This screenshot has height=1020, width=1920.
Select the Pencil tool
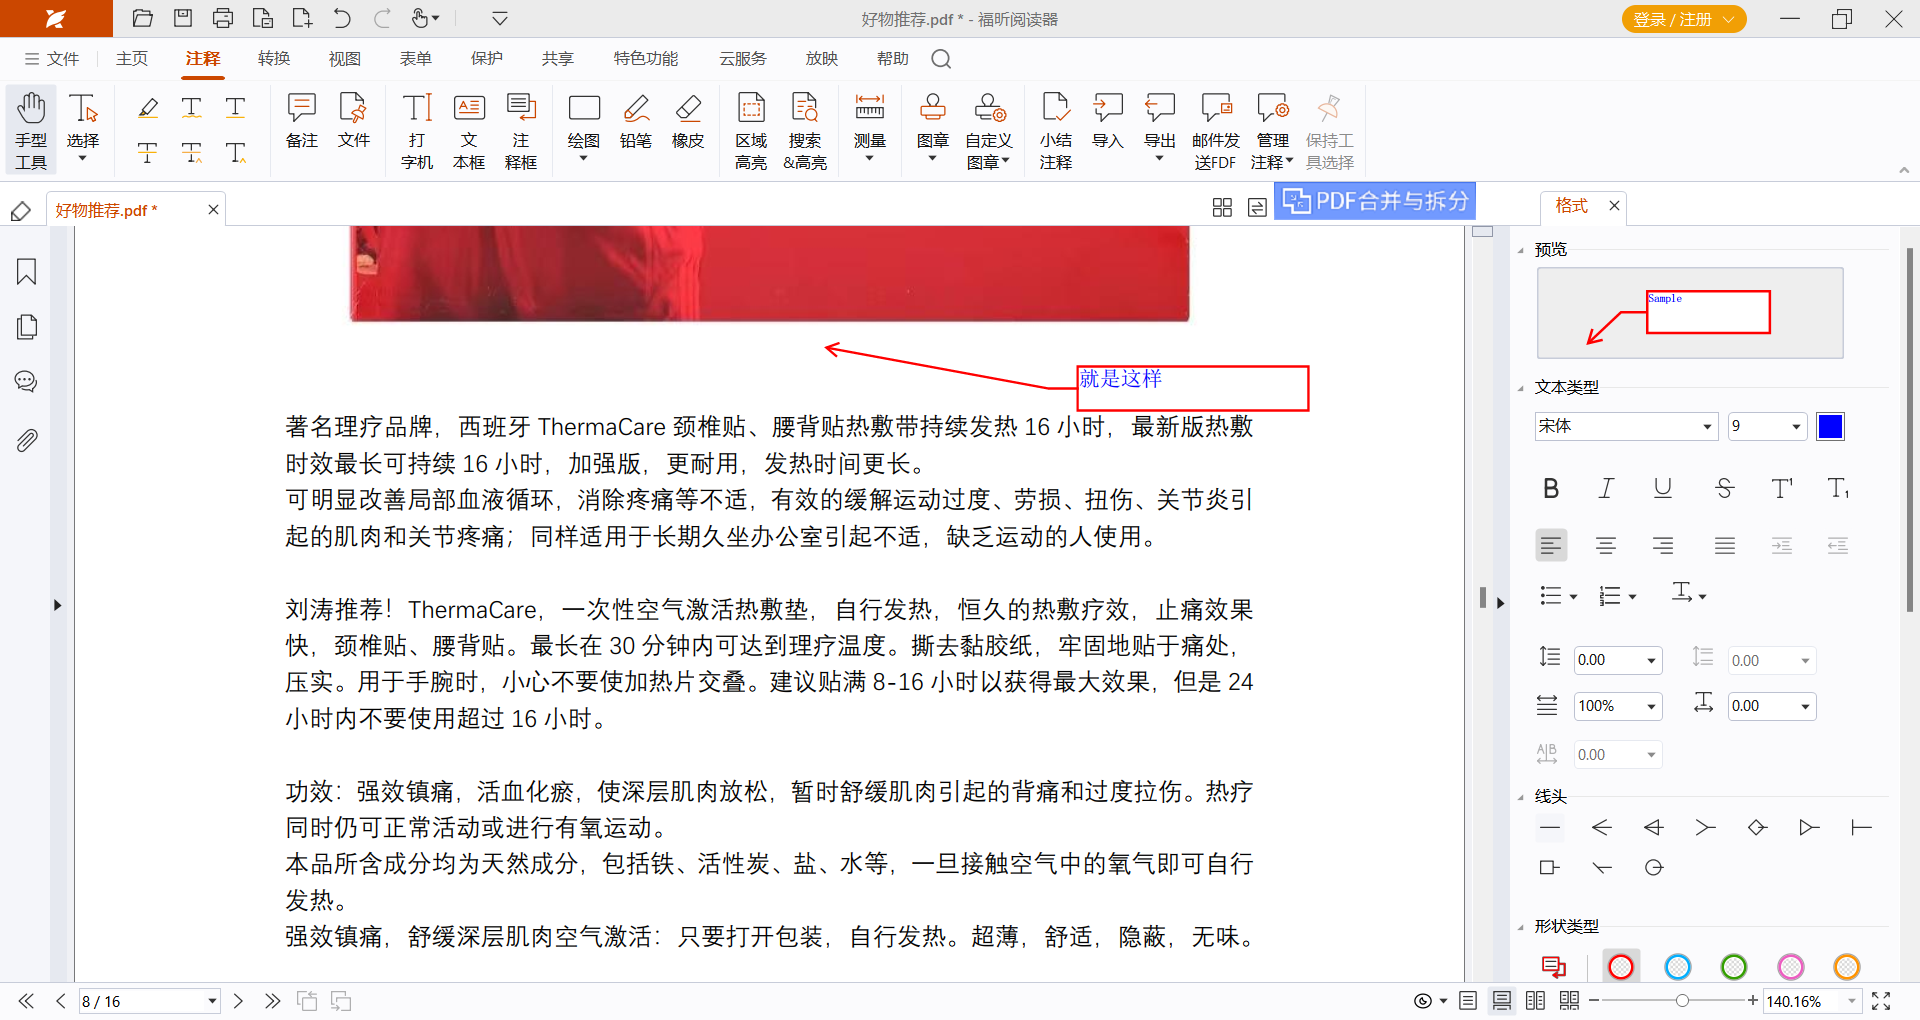(636, 121)
